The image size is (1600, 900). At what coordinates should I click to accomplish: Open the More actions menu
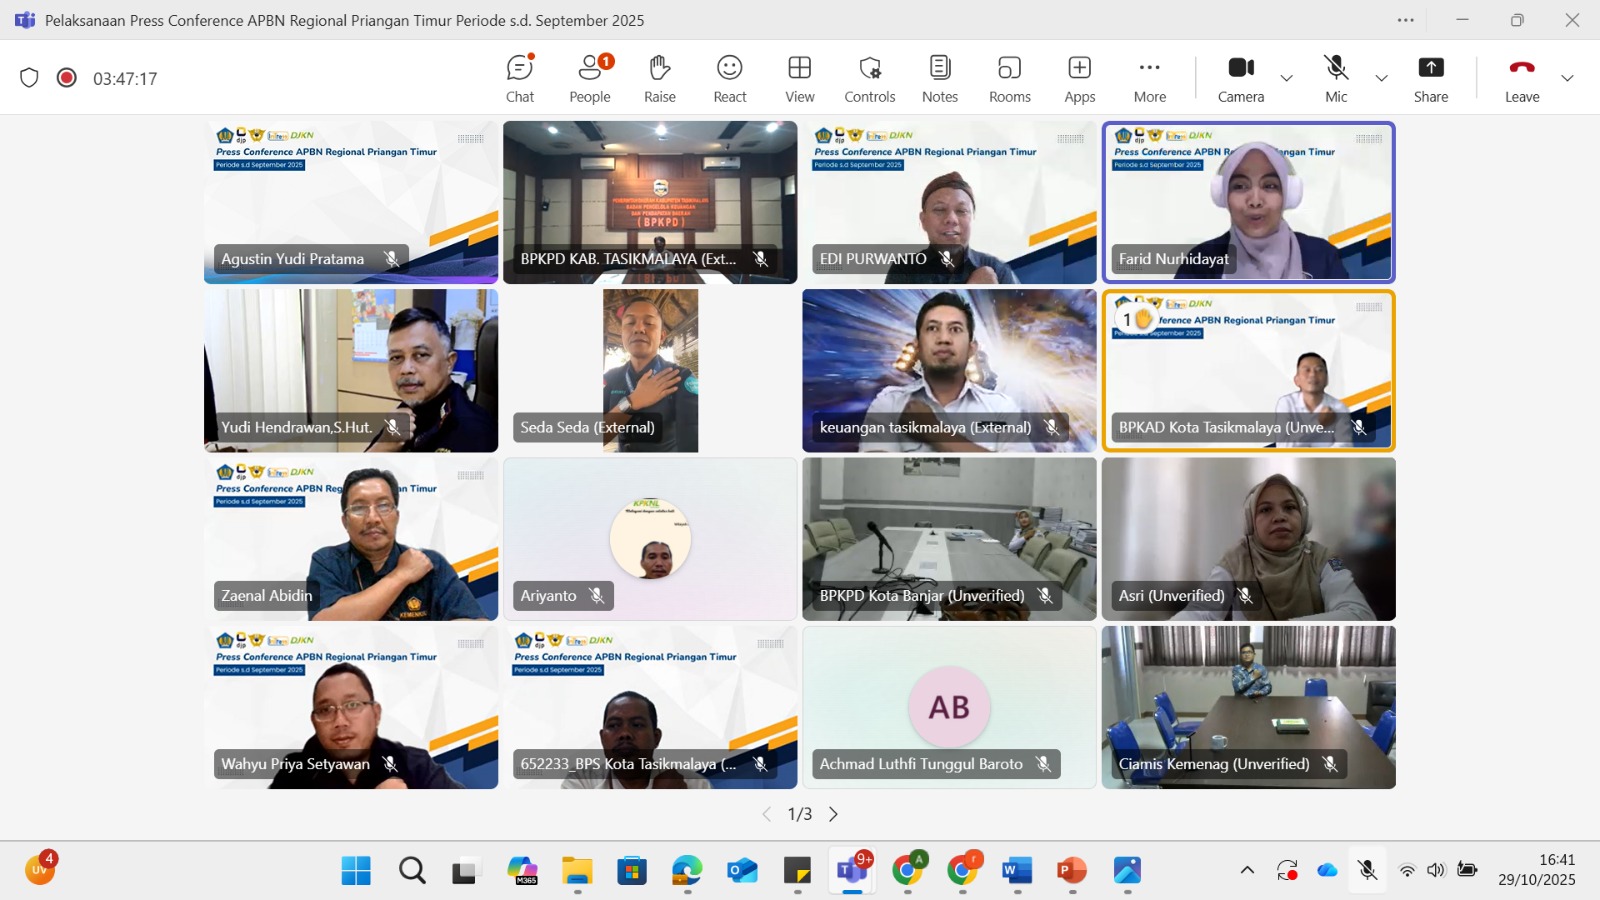pyautogui.click(x=1150, y=78)
